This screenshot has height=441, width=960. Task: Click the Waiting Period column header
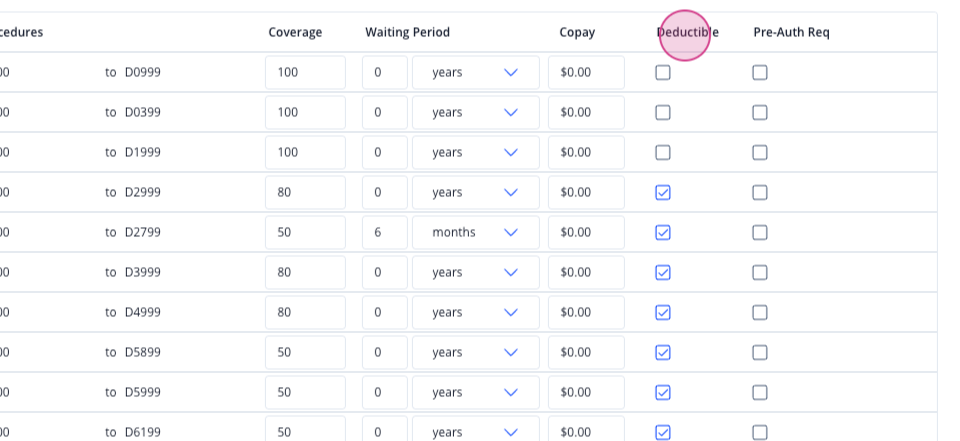coord(407,32)
